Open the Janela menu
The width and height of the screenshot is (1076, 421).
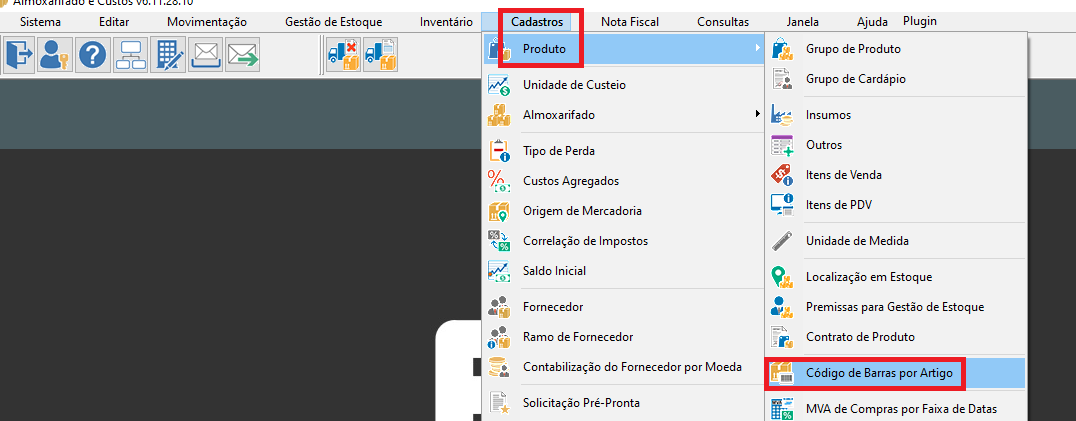tap(803, 22)
